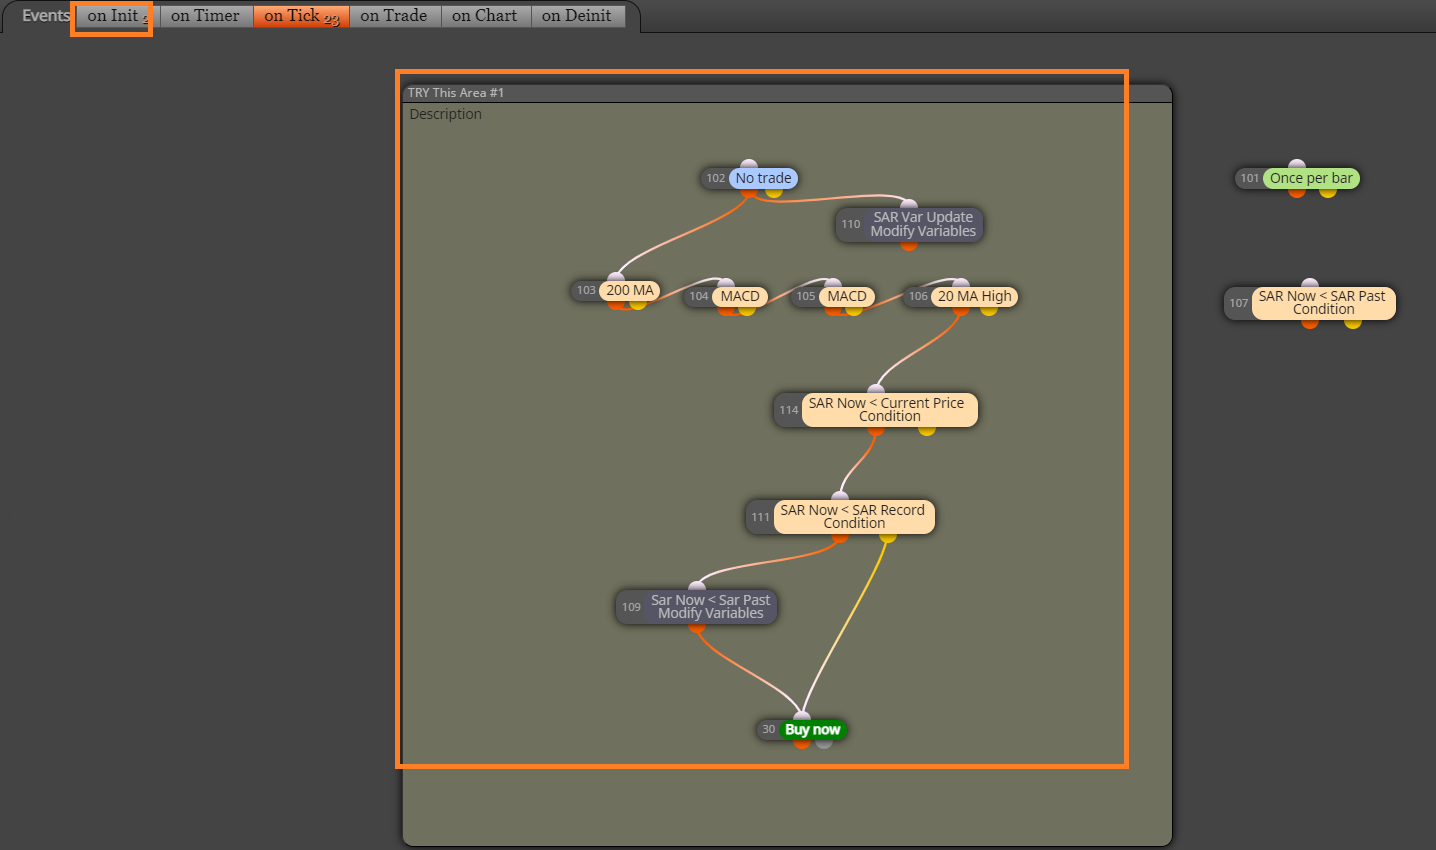Select the 20 MA High block
Viewport: 1436px width, 850px height.
pos(975,296)
